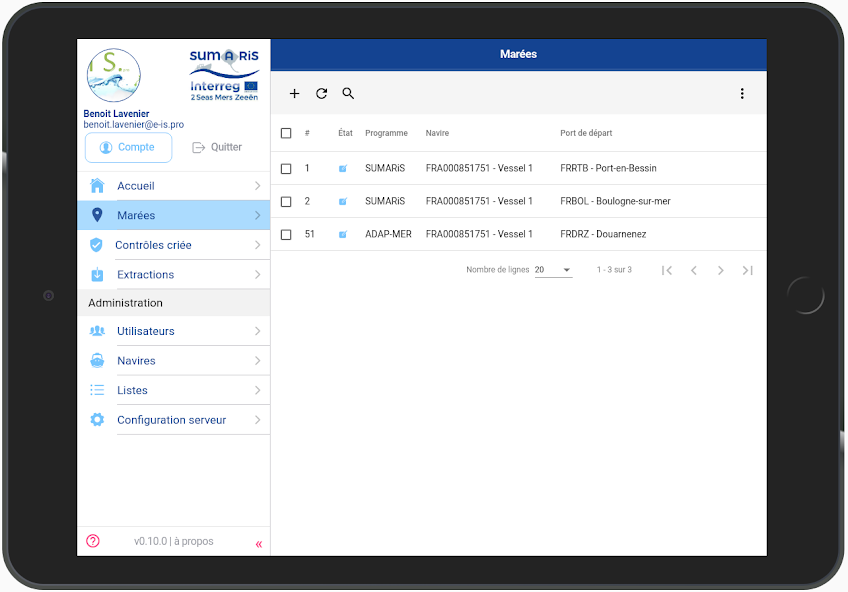
Task: Open the three-dot options menu
Action: [742, 94]
